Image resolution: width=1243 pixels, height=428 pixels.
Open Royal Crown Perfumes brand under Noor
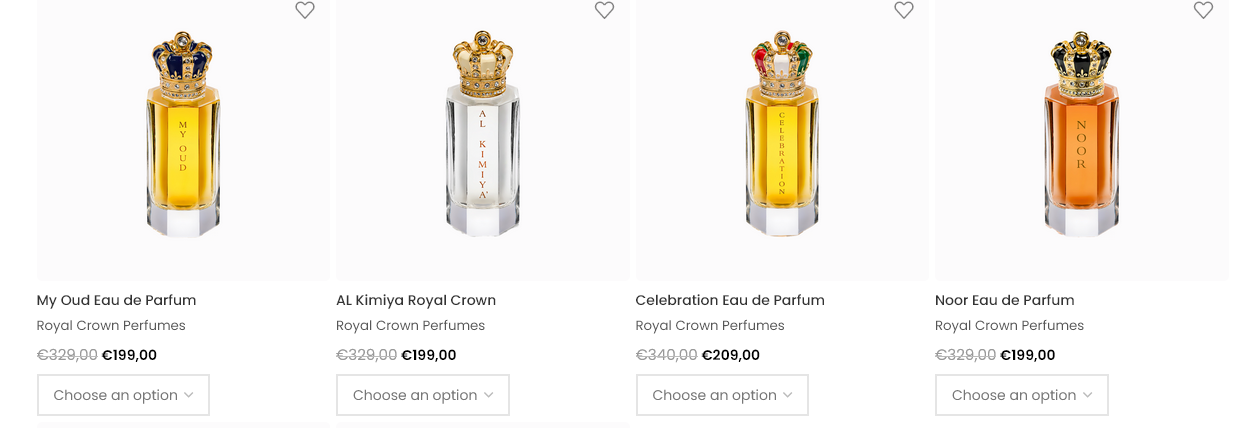coord(1009,326)
